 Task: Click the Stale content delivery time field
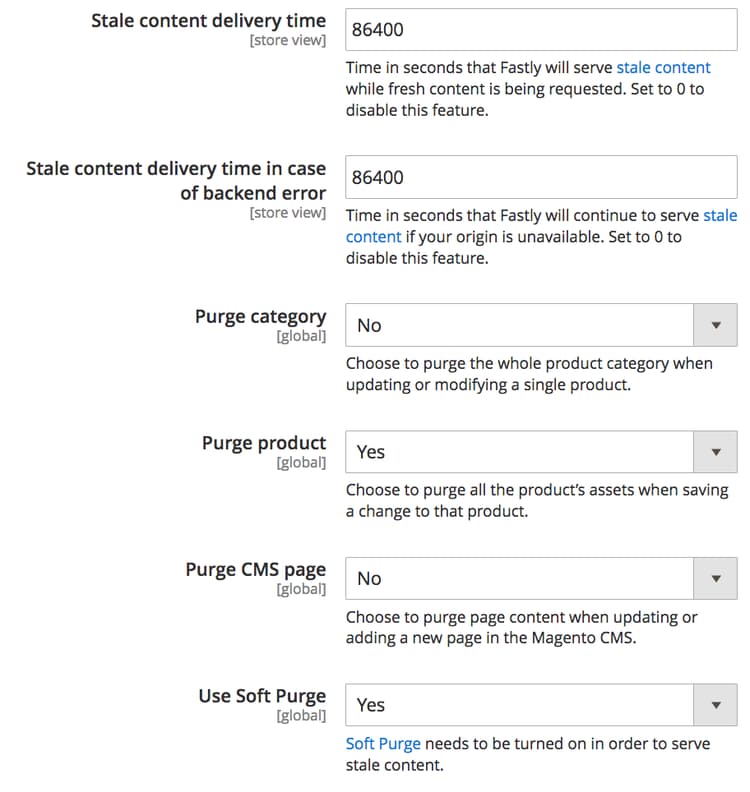(540, 30)
